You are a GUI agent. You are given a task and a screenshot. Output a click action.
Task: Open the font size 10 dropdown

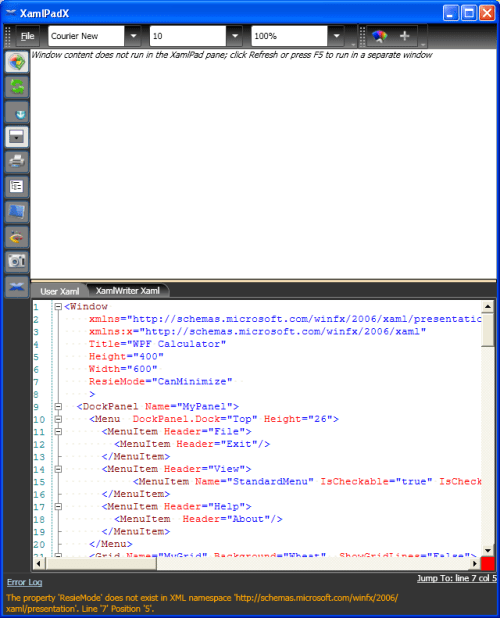pyautogui.click(x=235, y=36)
